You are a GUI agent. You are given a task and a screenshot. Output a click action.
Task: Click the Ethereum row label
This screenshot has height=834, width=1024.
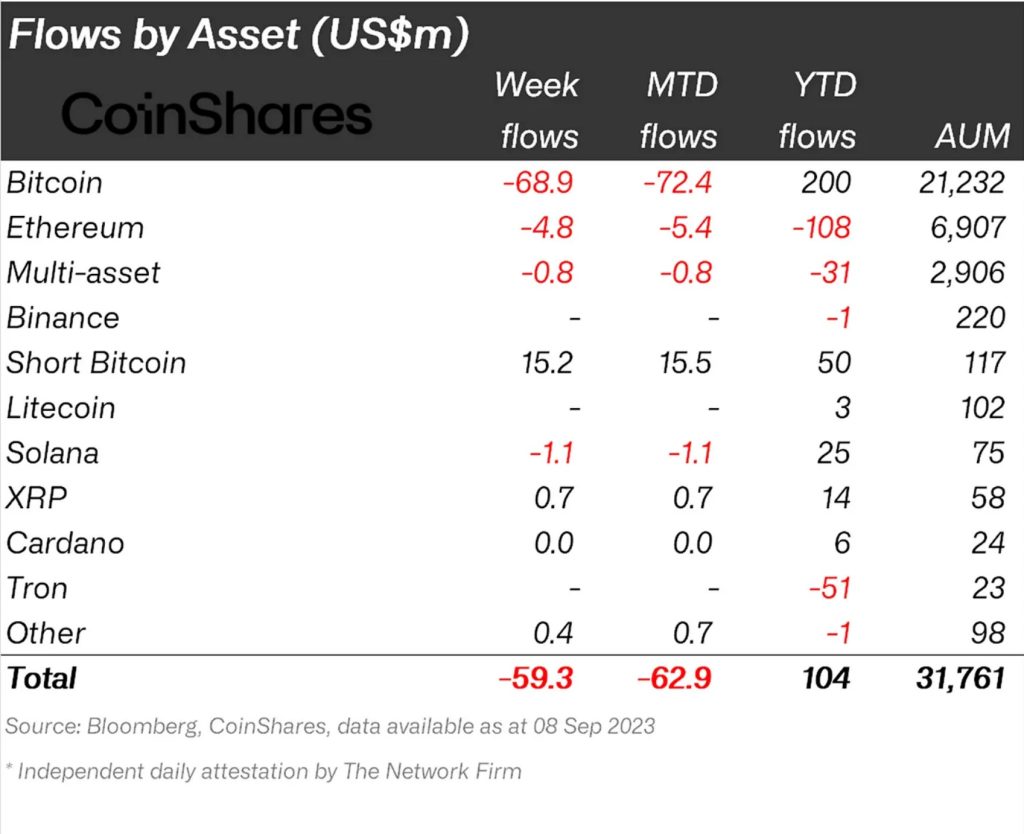pos(75,227)
